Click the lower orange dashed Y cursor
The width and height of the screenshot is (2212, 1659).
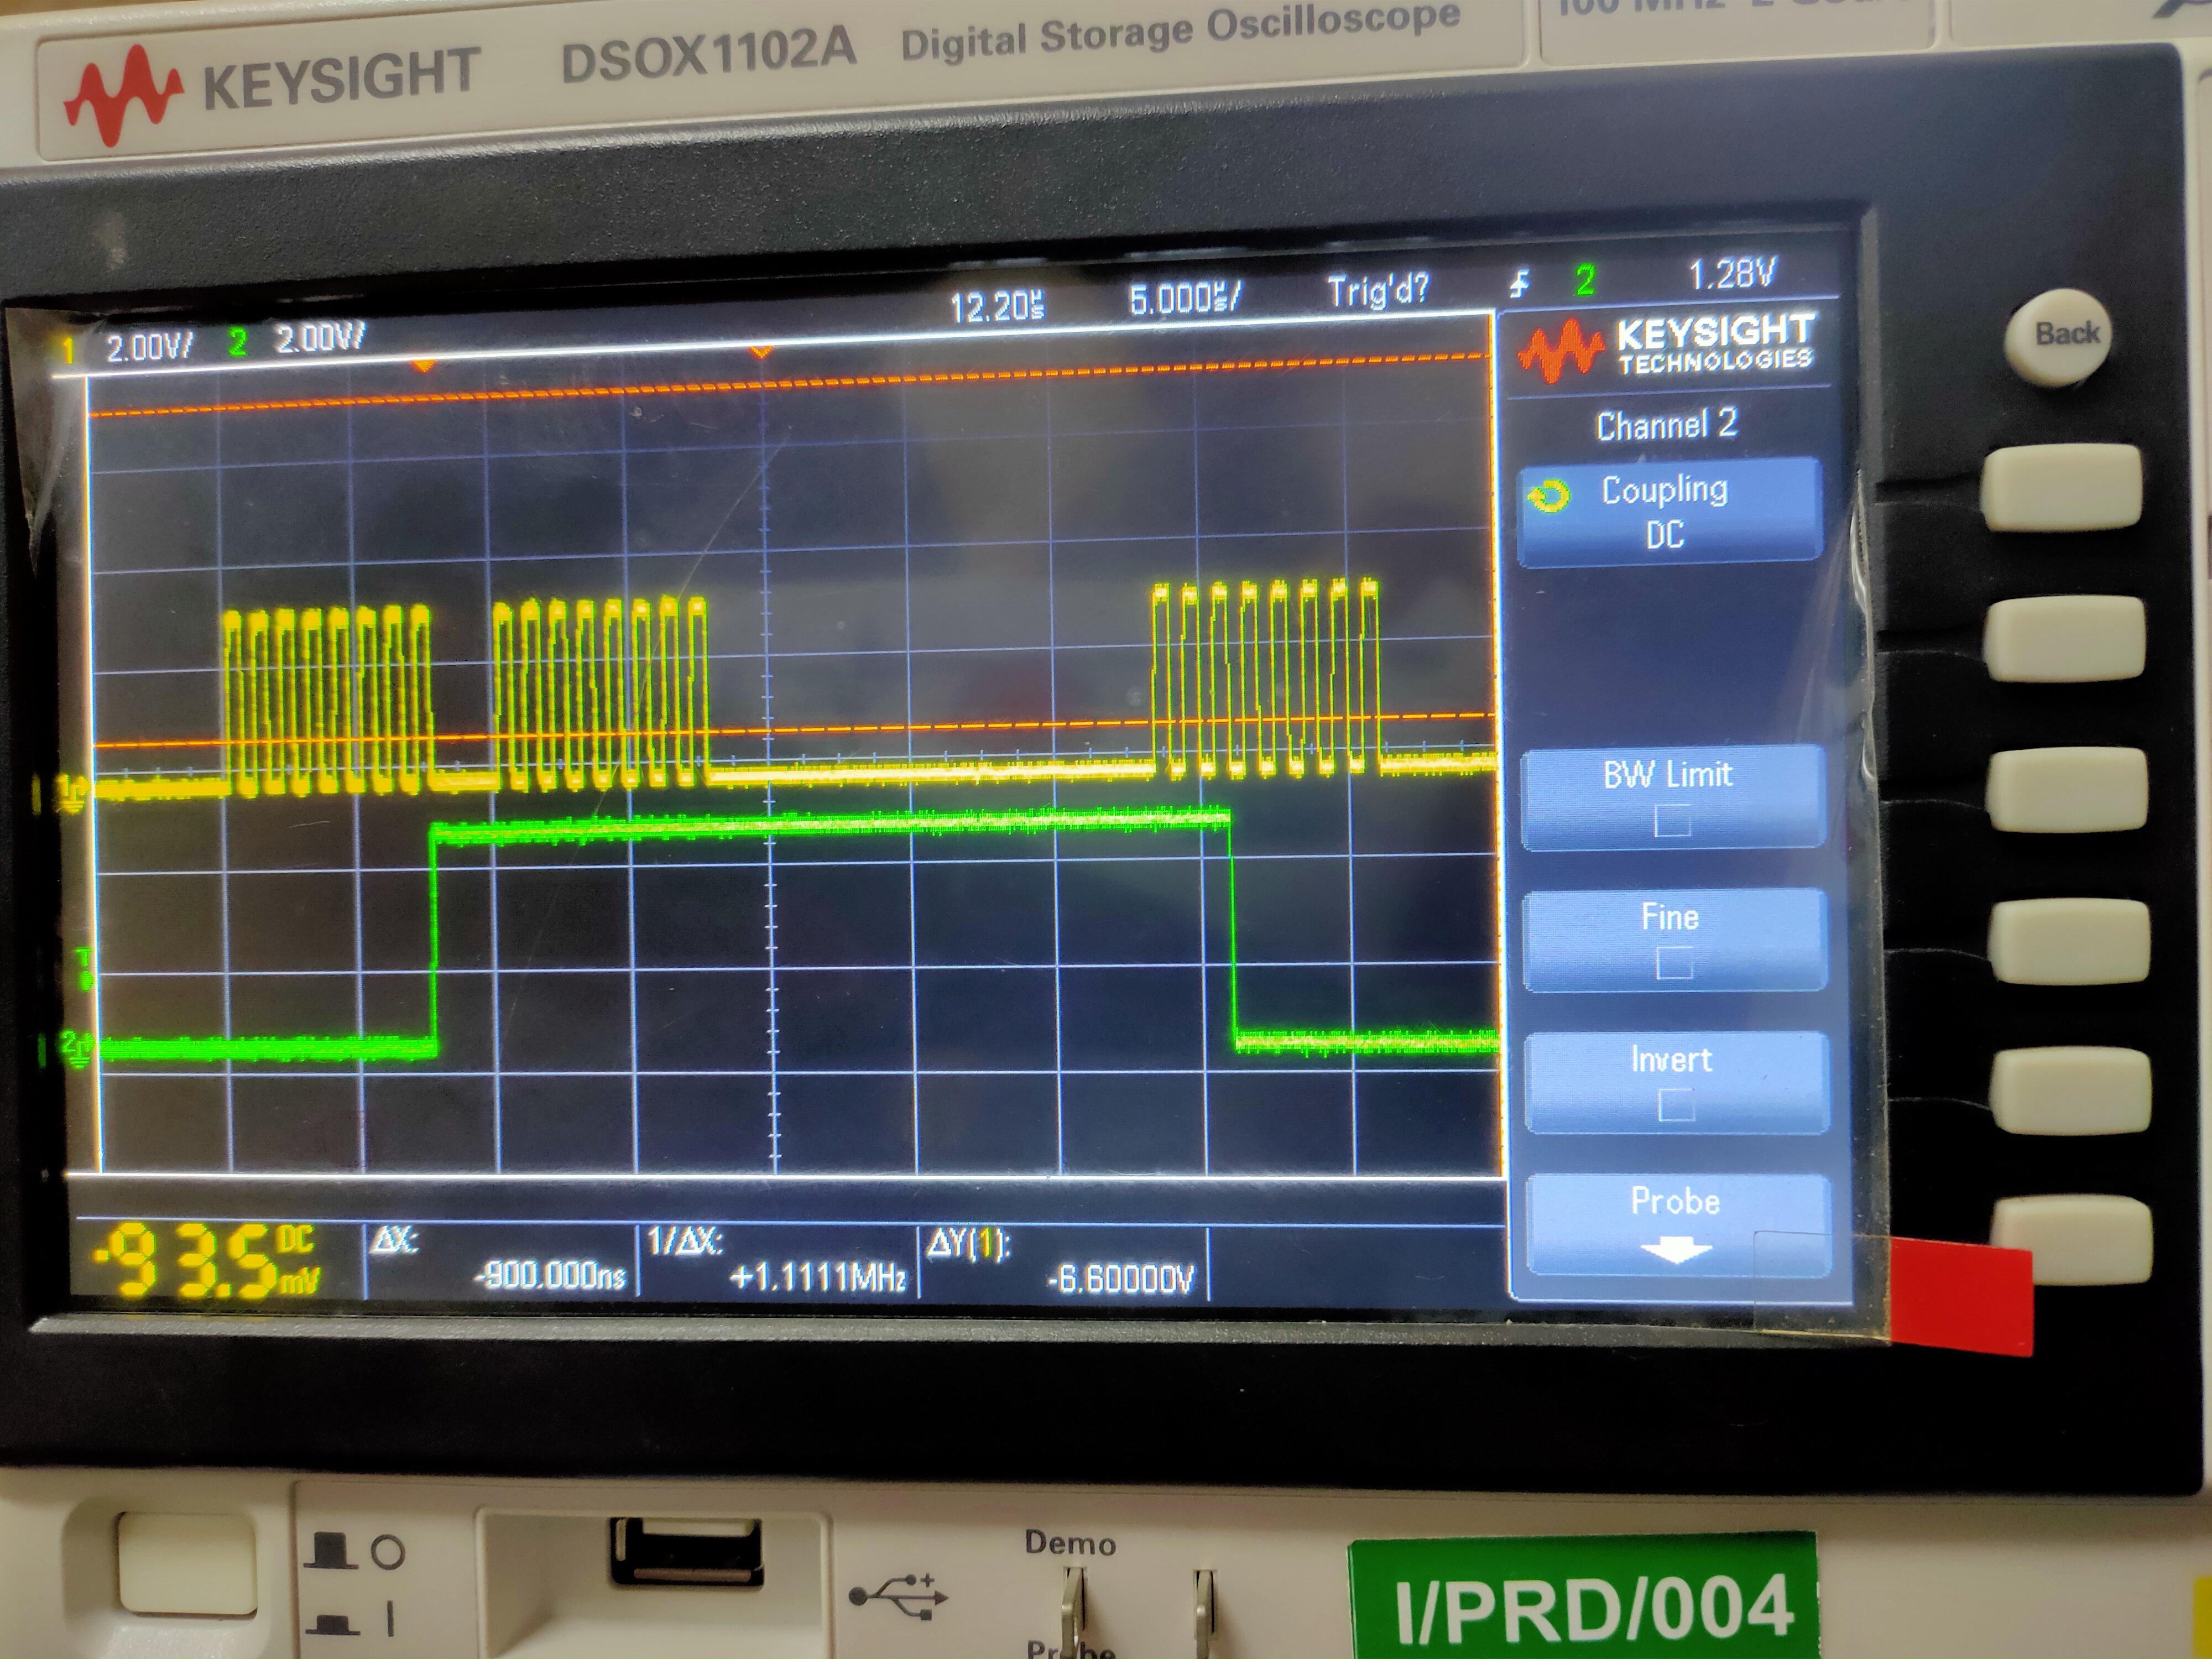795,730
